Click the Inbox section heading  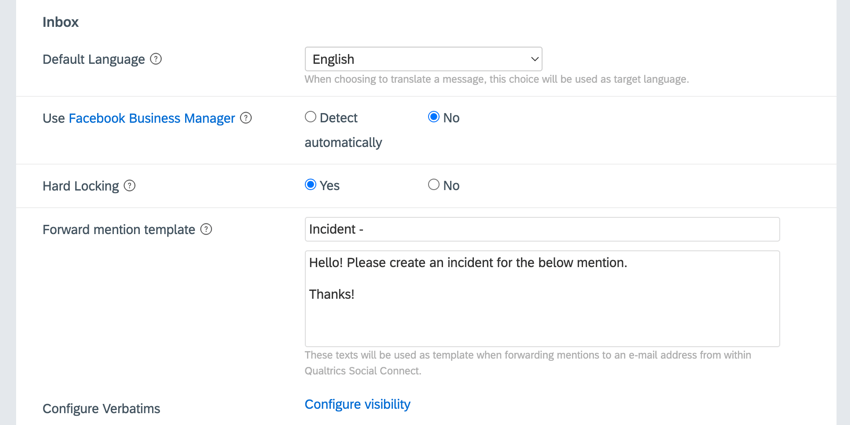[61, 22]
